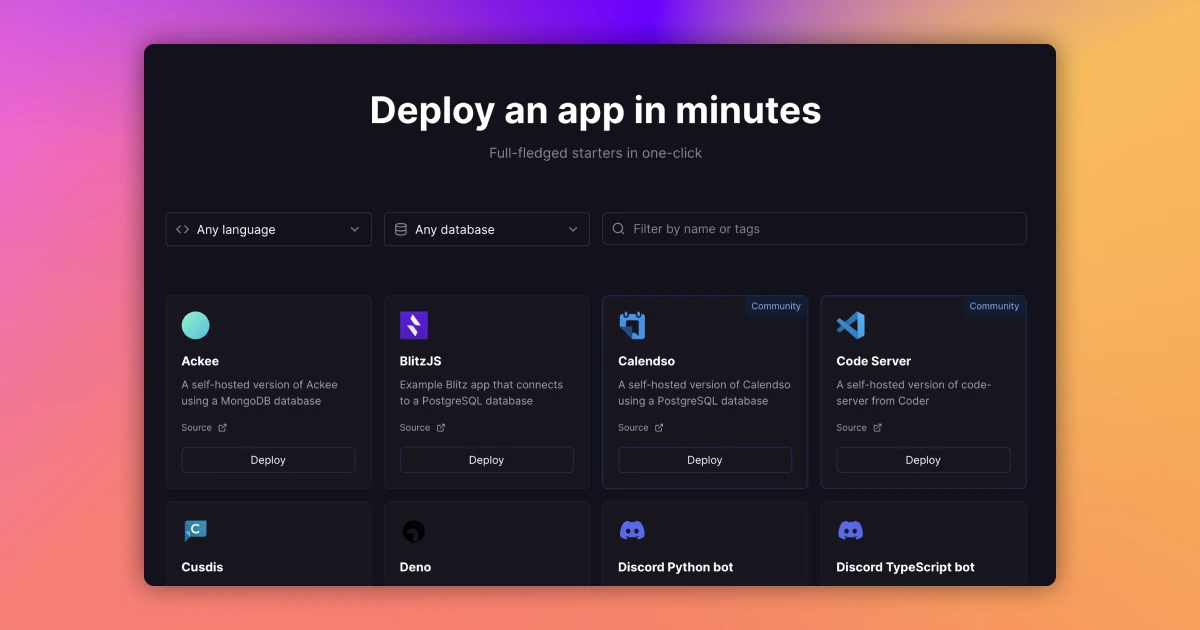Open the Any language dropdown
The image size is (1200, 630).
pyautogui.click(x=268, y=229)
